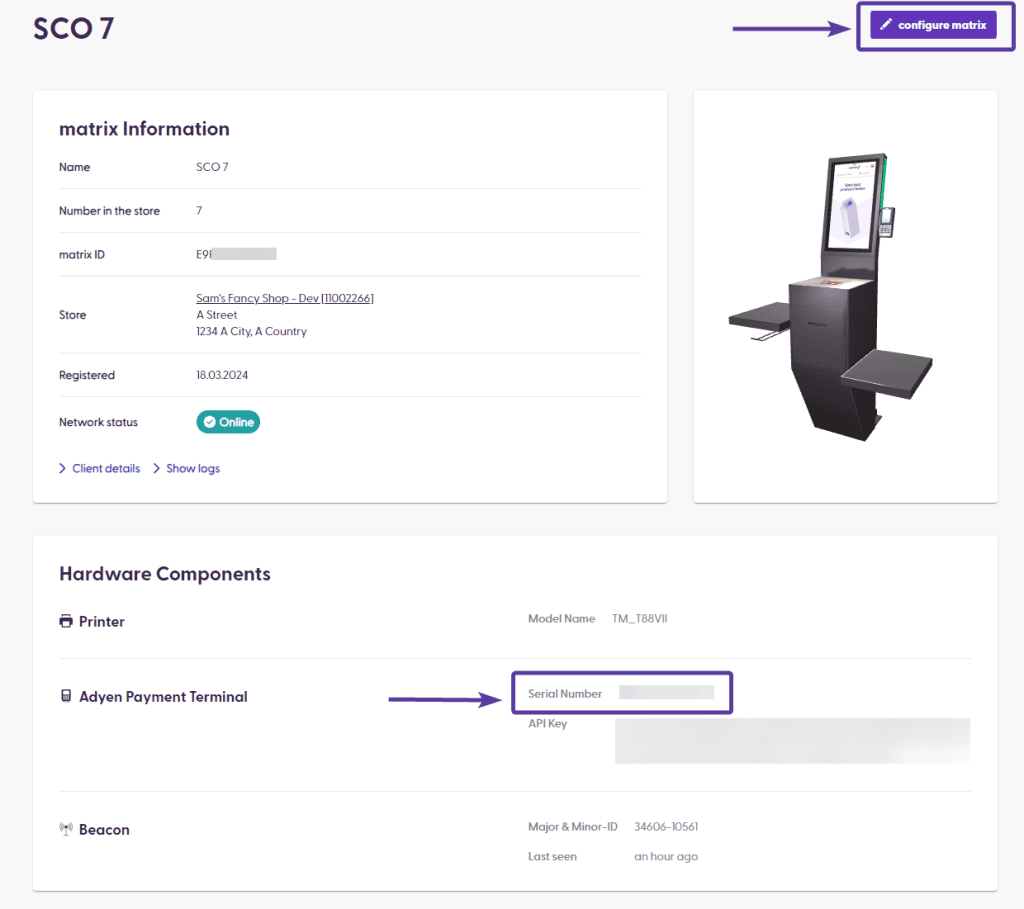
Task: Click the beacon ID 34606-10561
Action: pyautogui.click(x=666, y=827)
